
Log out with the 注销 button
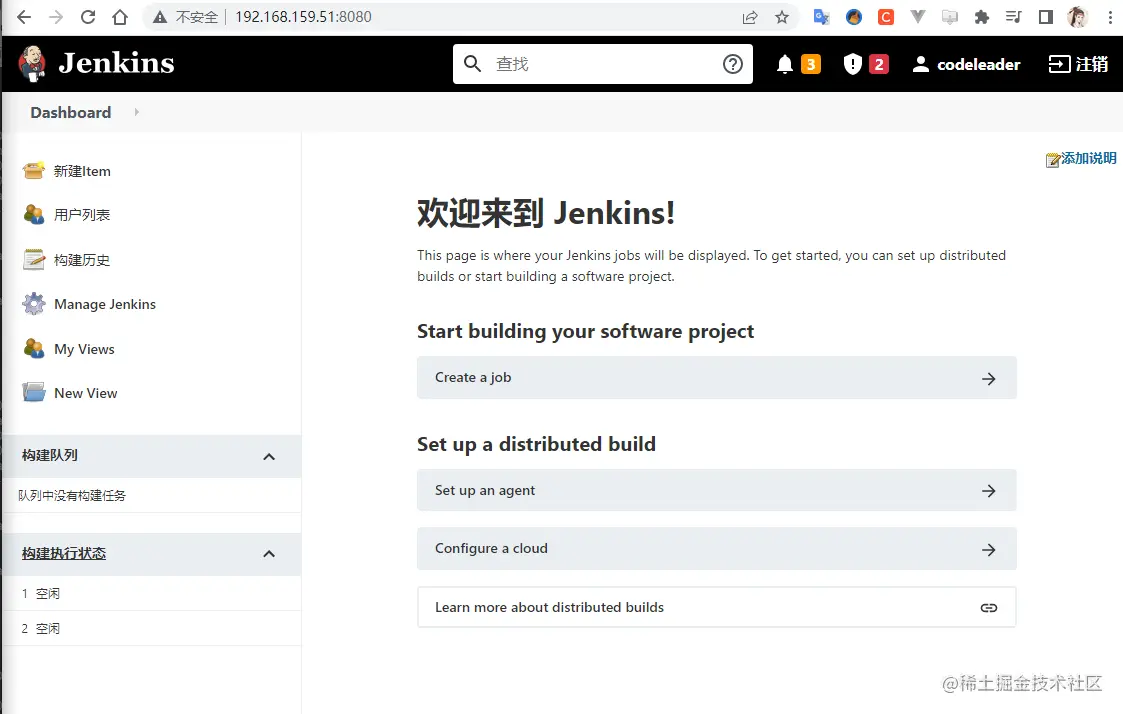coord(1078,64)
